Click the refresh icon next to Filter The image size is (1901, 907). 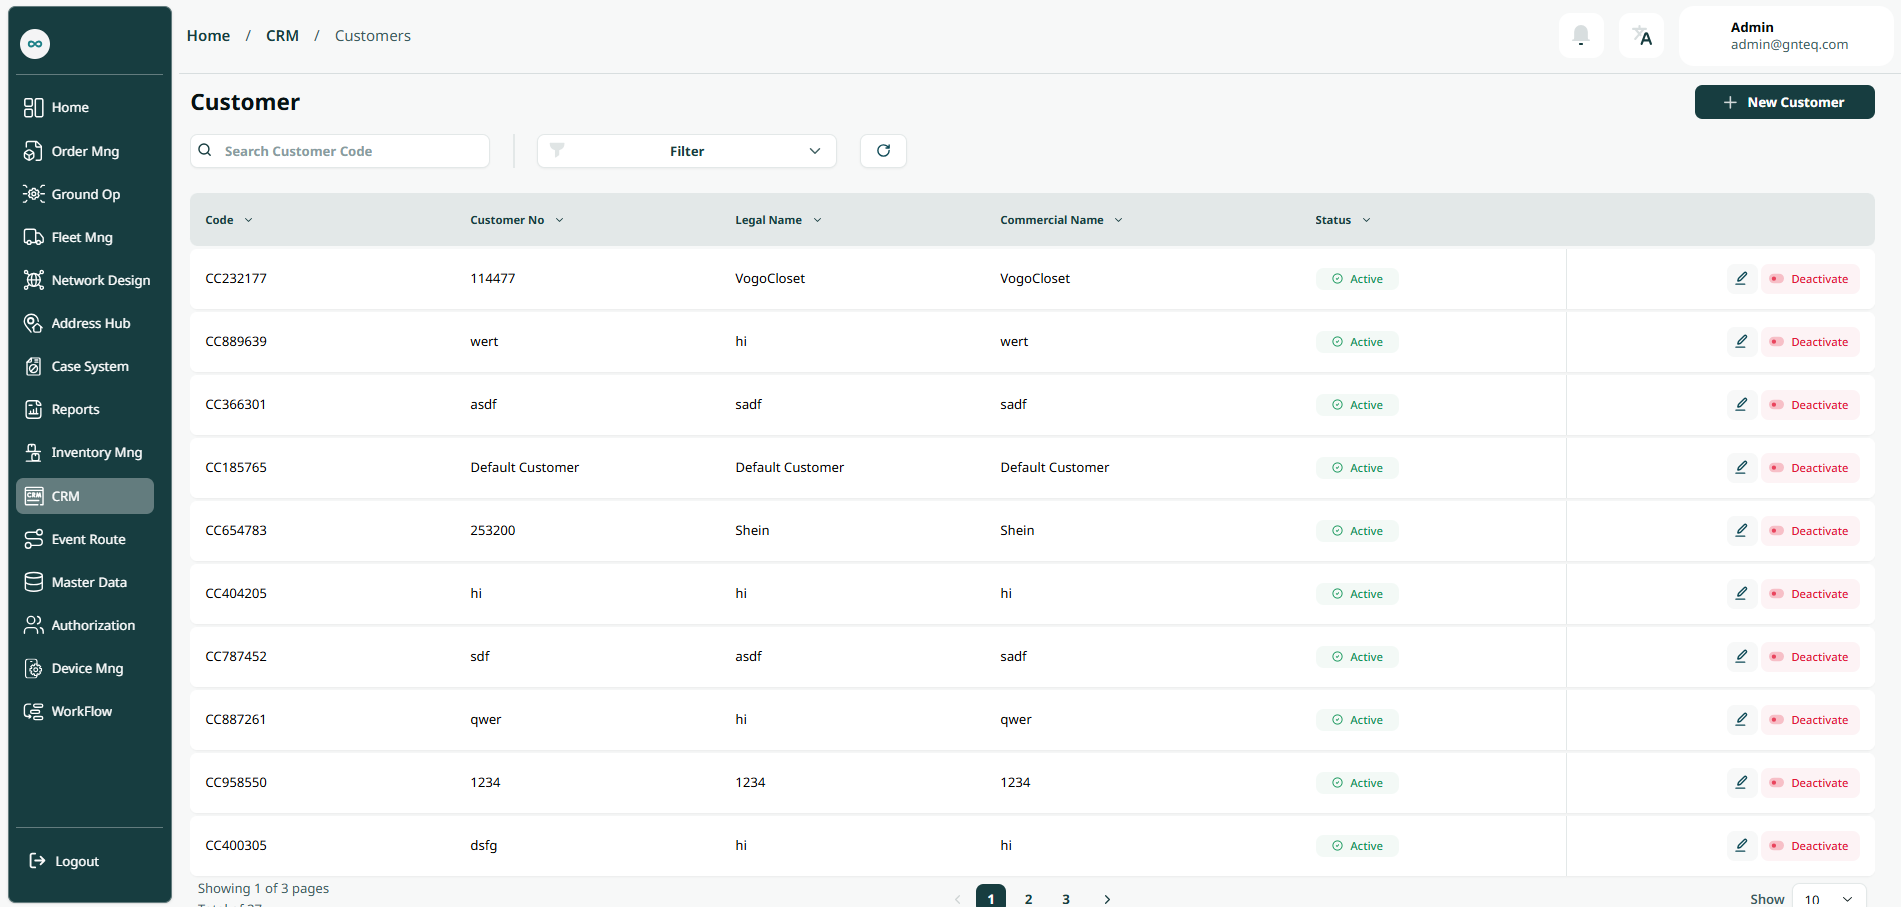pos(883,151)
